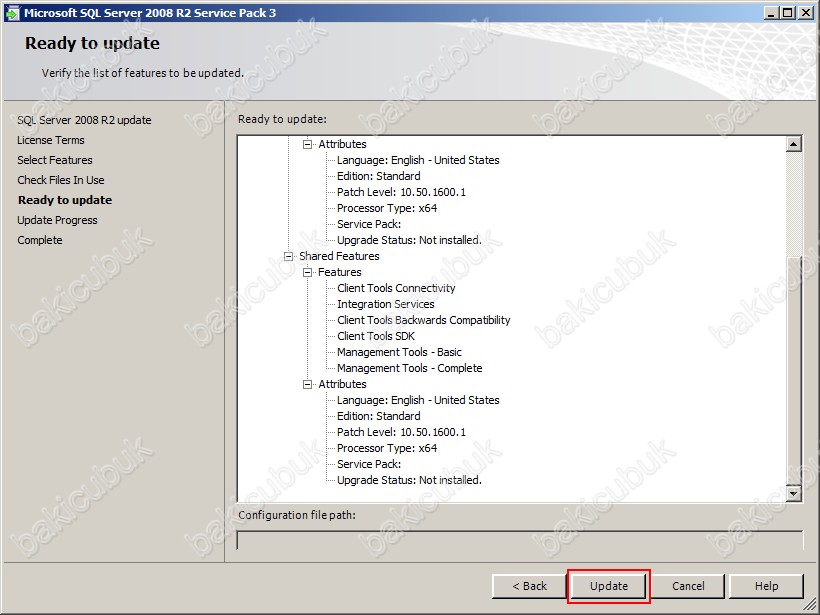The image size is (820, 615).
Task: Select Management Tools - Complete item
Action: point(409,368)
